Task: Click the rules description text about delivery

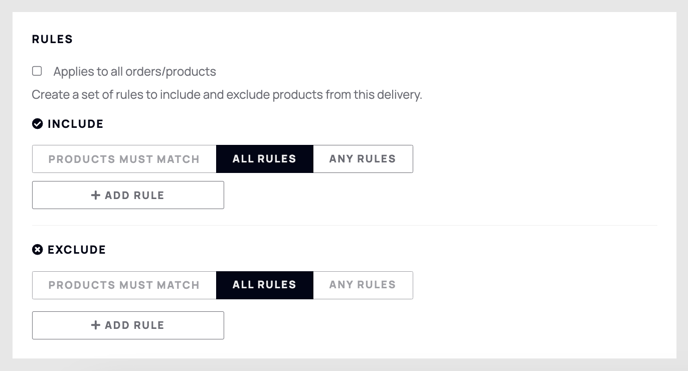Action: point(227,95)
